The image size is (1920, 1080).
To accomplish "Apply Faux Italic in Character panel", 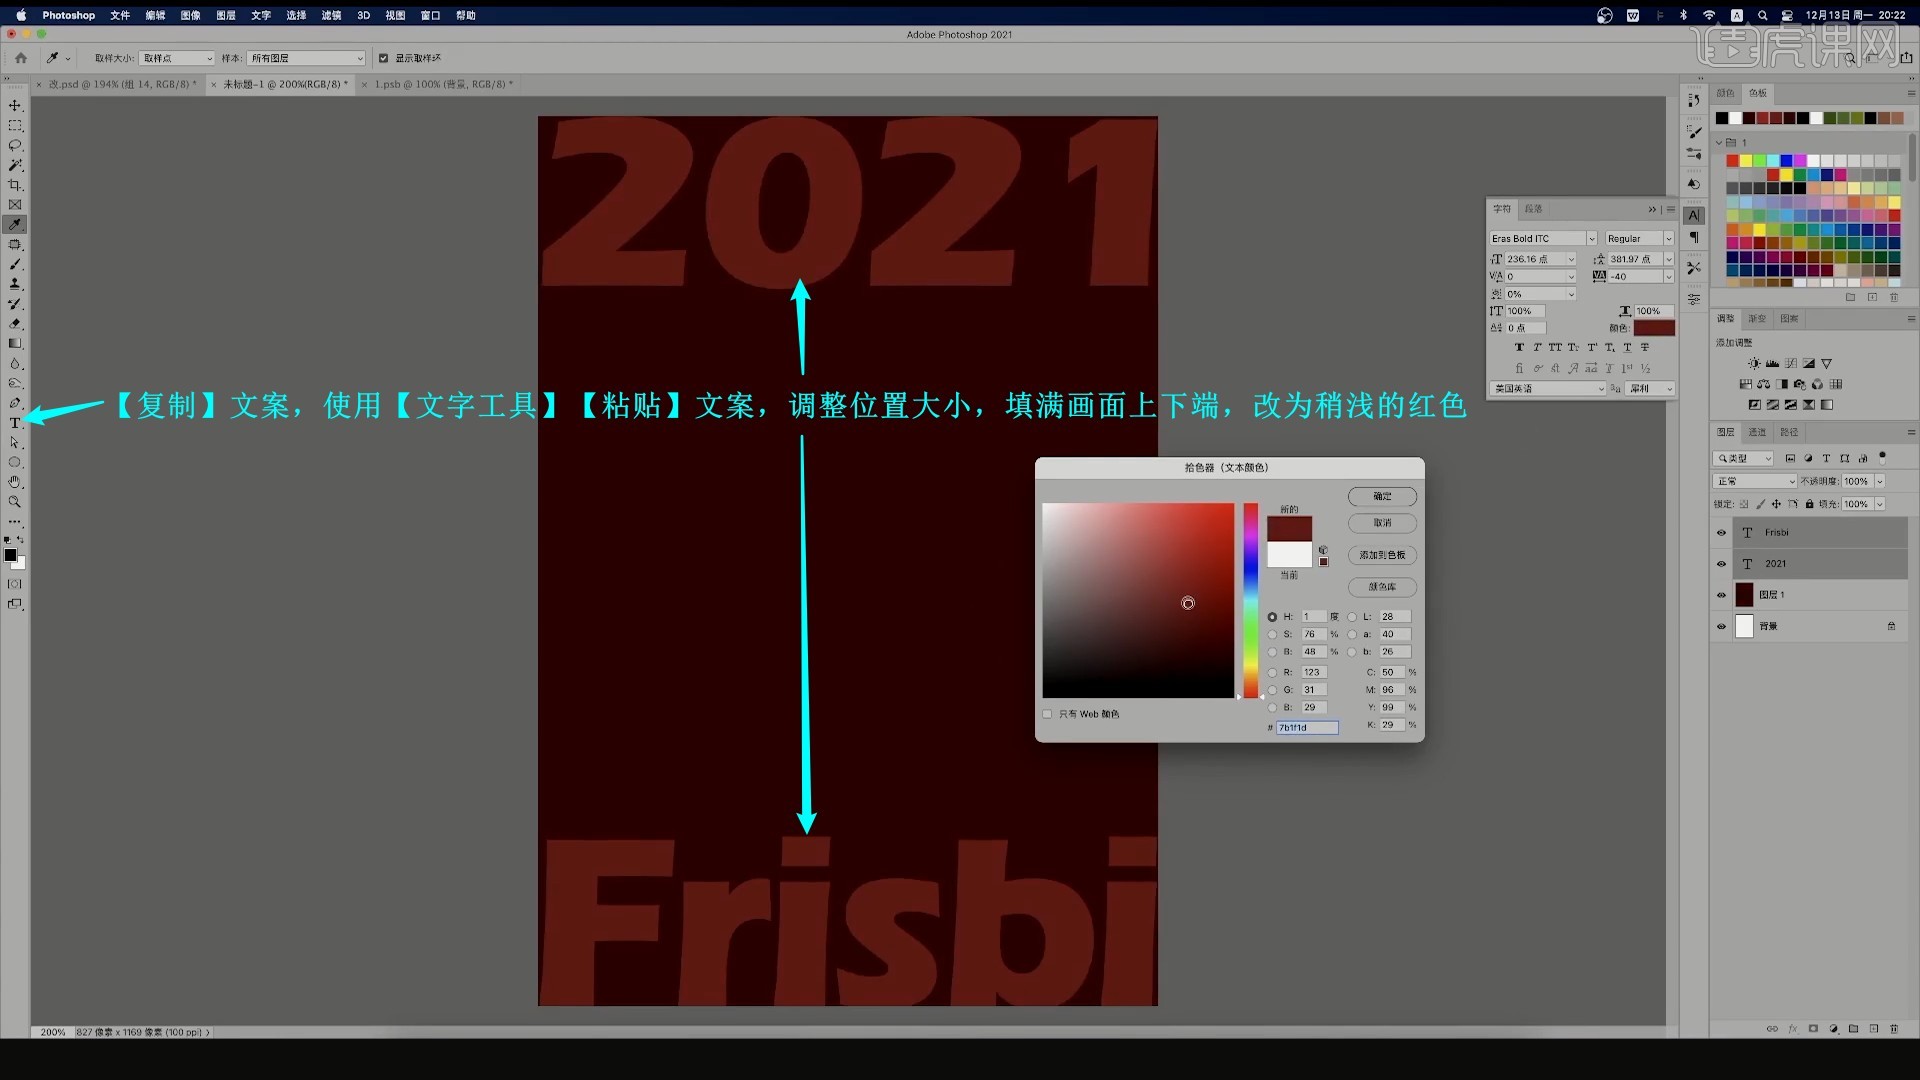I will click(1537, 347).
